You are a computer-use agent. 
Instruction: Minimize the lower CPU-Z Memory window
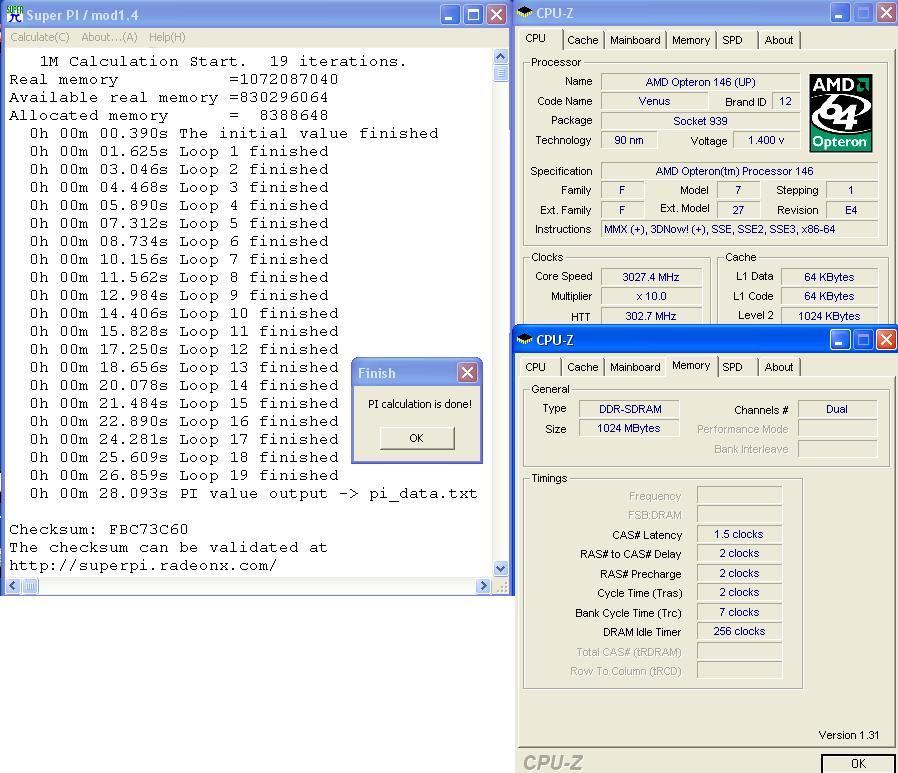coord(840,340)
